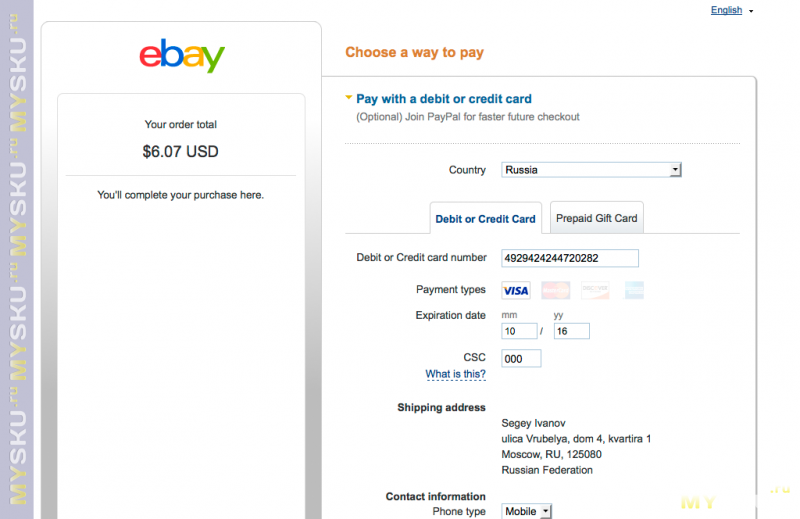This screenshot has width=800, height=519.
Task: Click the expiration month field
Action: (519, 331)
